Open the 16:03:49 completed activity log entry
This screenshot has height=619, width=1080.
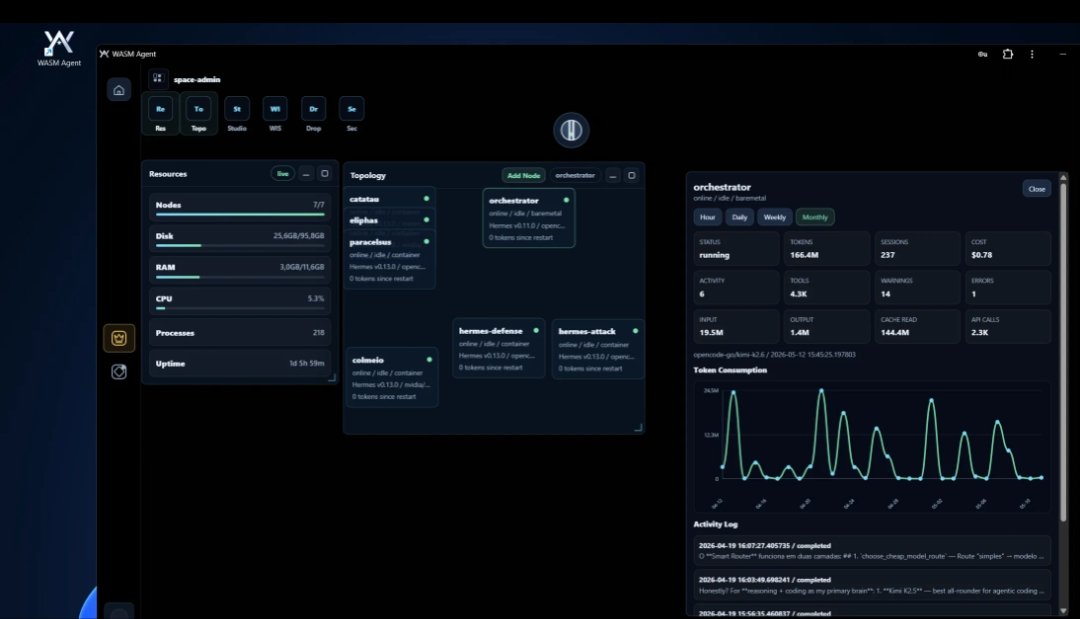[x=872, y=585]
